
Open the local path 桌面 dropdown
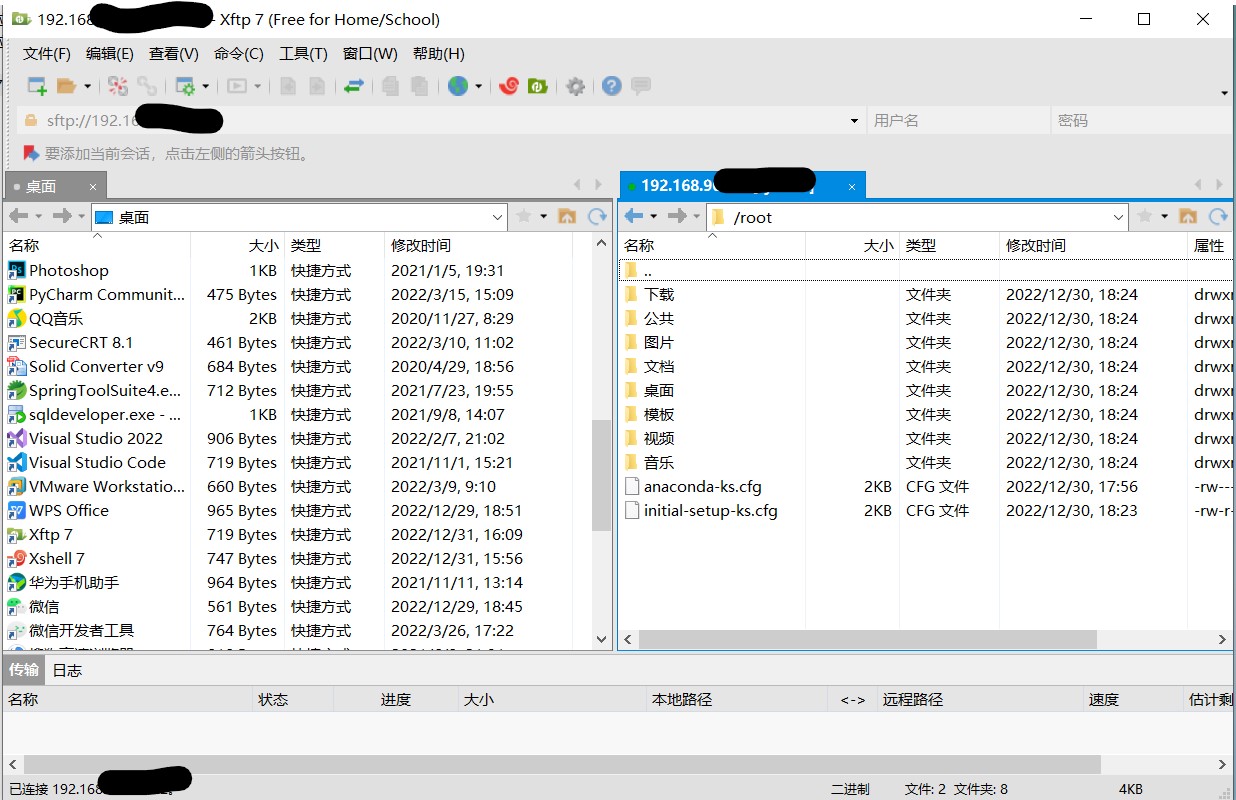498,217
